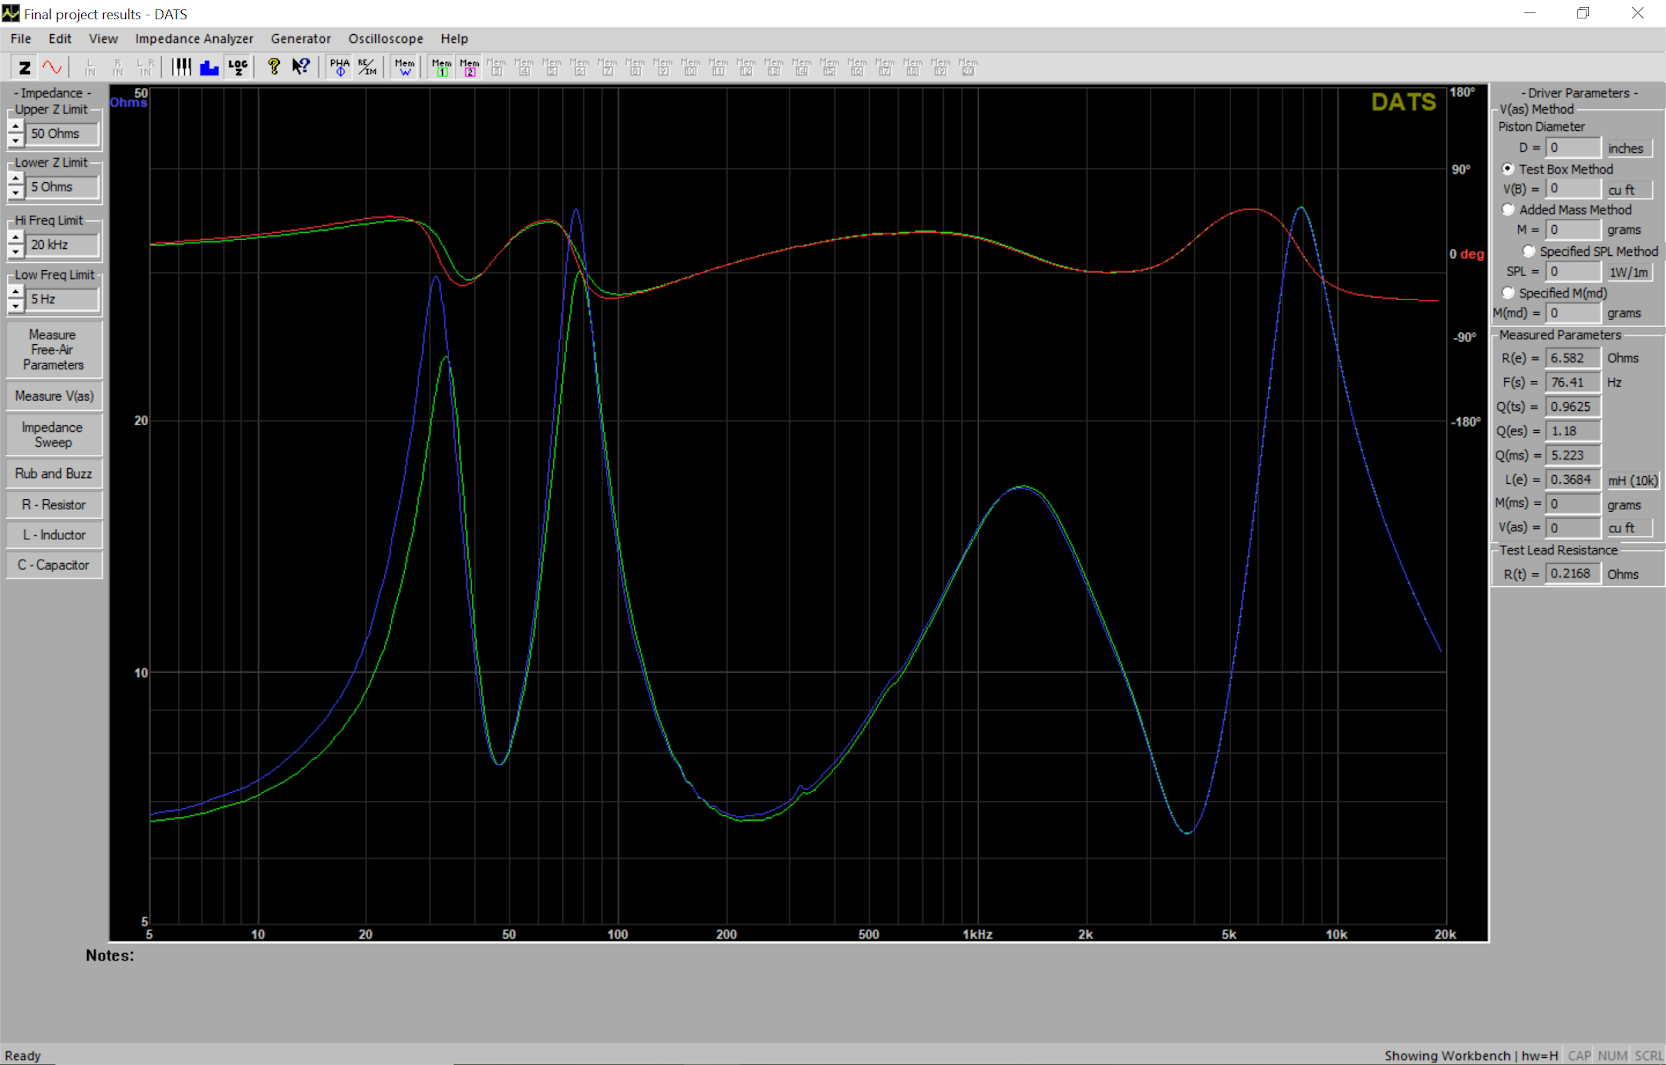Toggle the Mem 1 memory trace icon
The width and height of the screenshot is (1666, 1065).
click(441, 67)
